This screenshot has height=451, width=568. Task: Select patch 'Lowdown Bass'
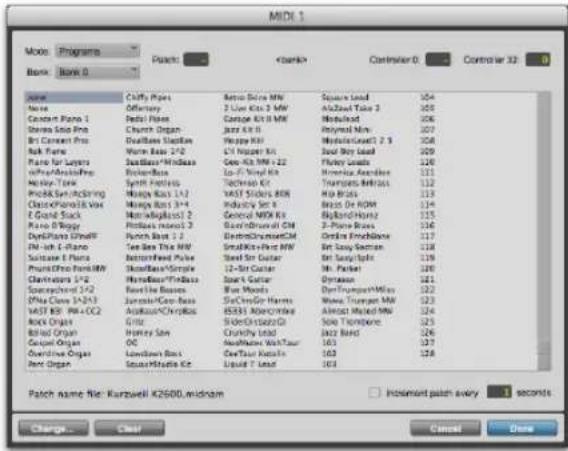coord(154,354)
